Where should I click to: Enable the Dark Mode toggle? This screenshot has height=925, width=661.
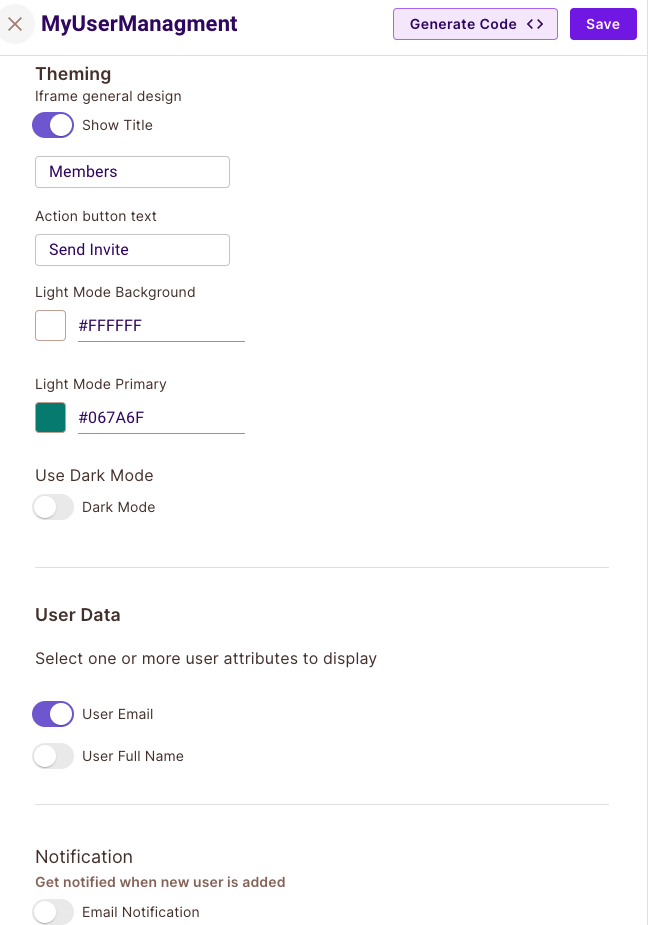(x=53, y=507)
